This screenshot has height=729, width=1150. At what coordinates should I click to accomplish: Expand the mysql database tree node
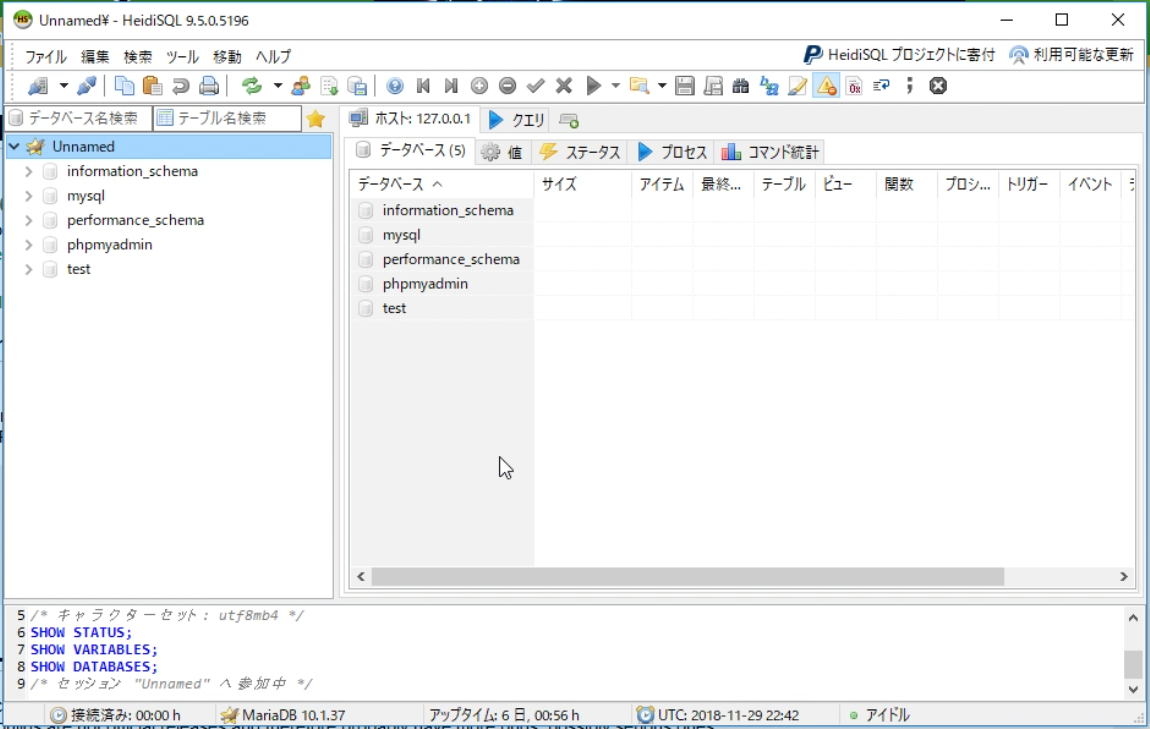(x=28, y=196)
